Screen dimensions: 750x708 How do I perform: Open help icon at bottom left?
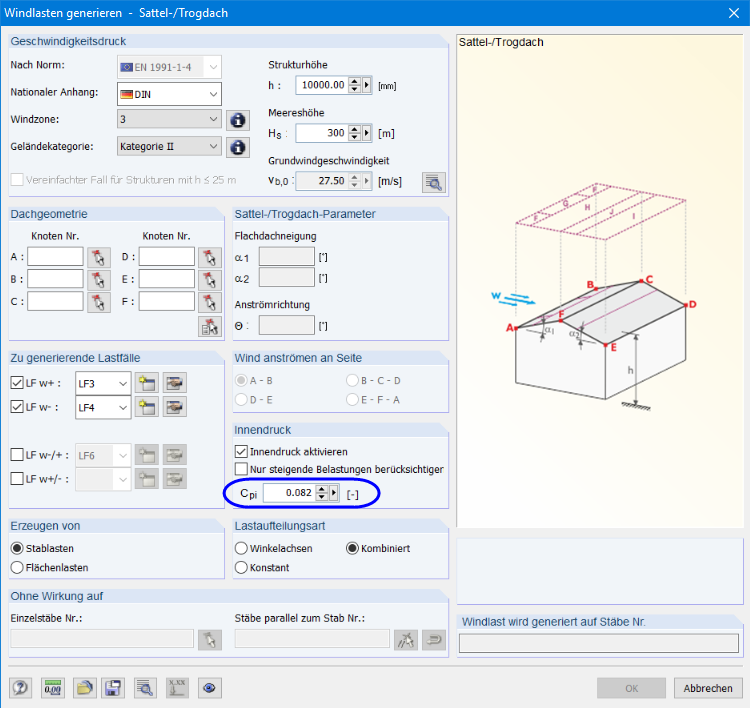point(21,688)
